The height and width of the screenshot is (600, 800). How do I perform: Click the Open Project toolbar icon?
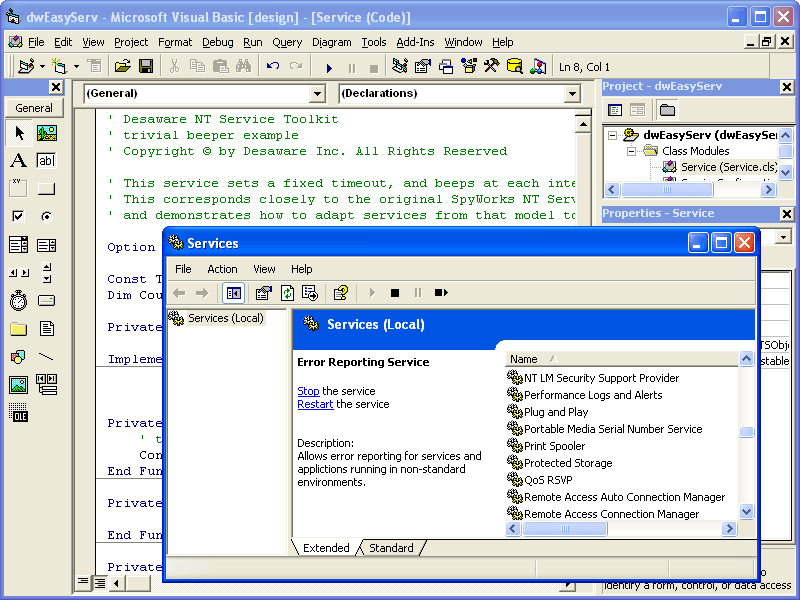click(122, 66)
